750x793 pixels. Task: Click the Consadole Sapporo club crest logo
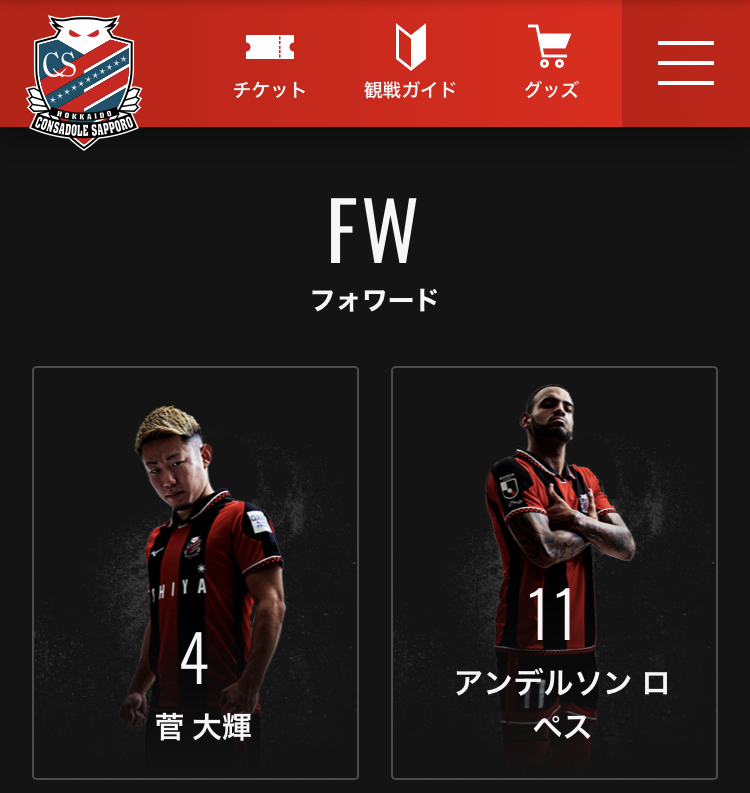coord(84,82)
